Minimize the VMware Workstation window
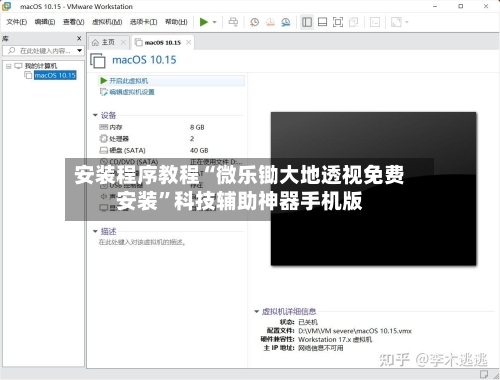The height and width of the screenshot is (380, 500). tap(435, 6)
